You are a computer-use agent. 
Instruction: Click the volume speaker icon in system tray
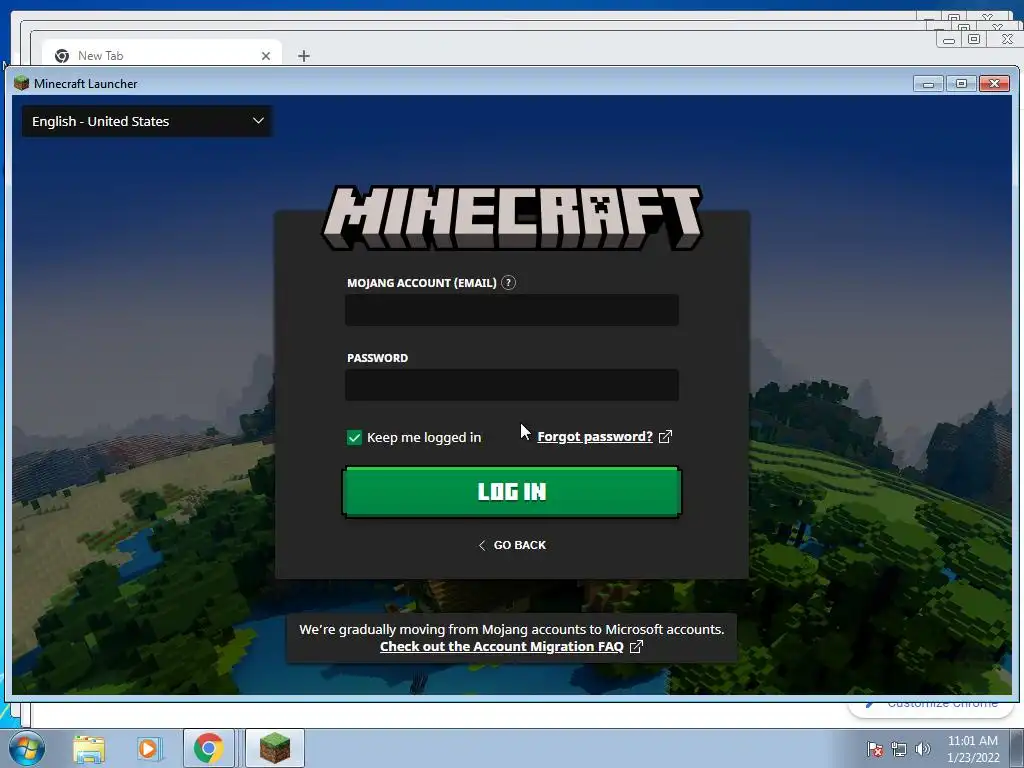923,749
